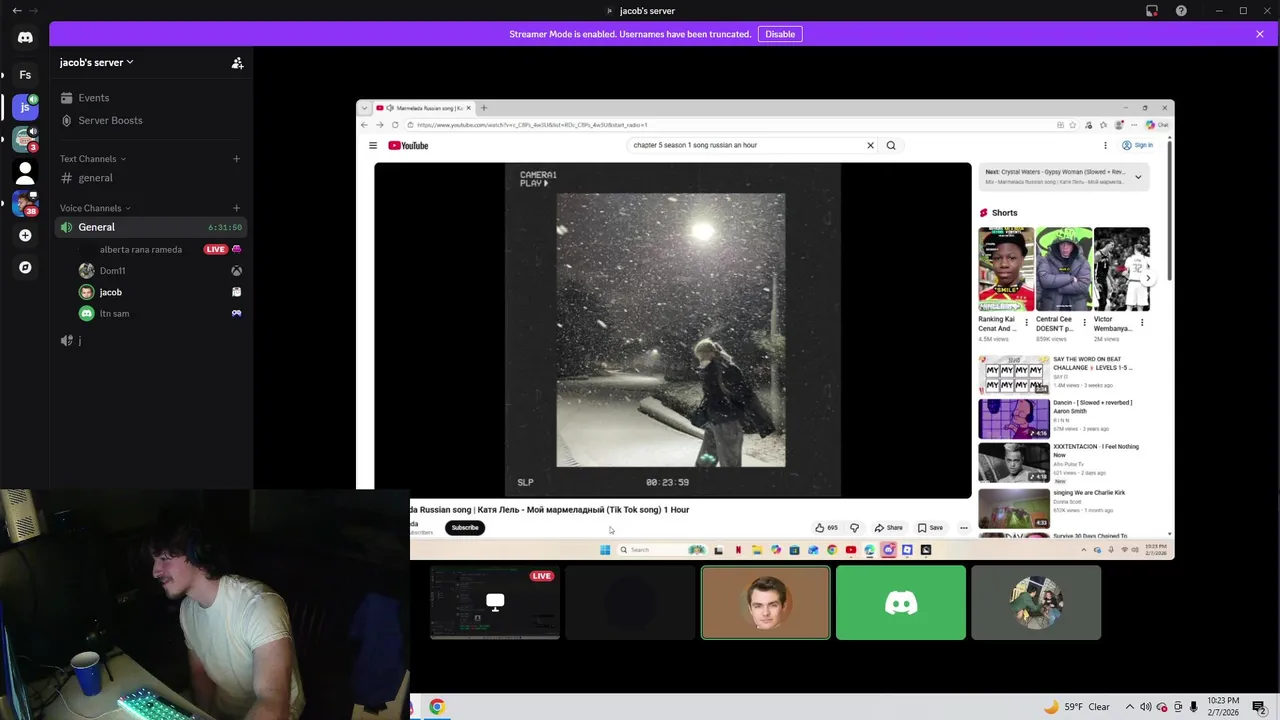This screenshot has width=1280, height=720.
Task: Create a channel in Text Channels
Action: pos(236,159)
